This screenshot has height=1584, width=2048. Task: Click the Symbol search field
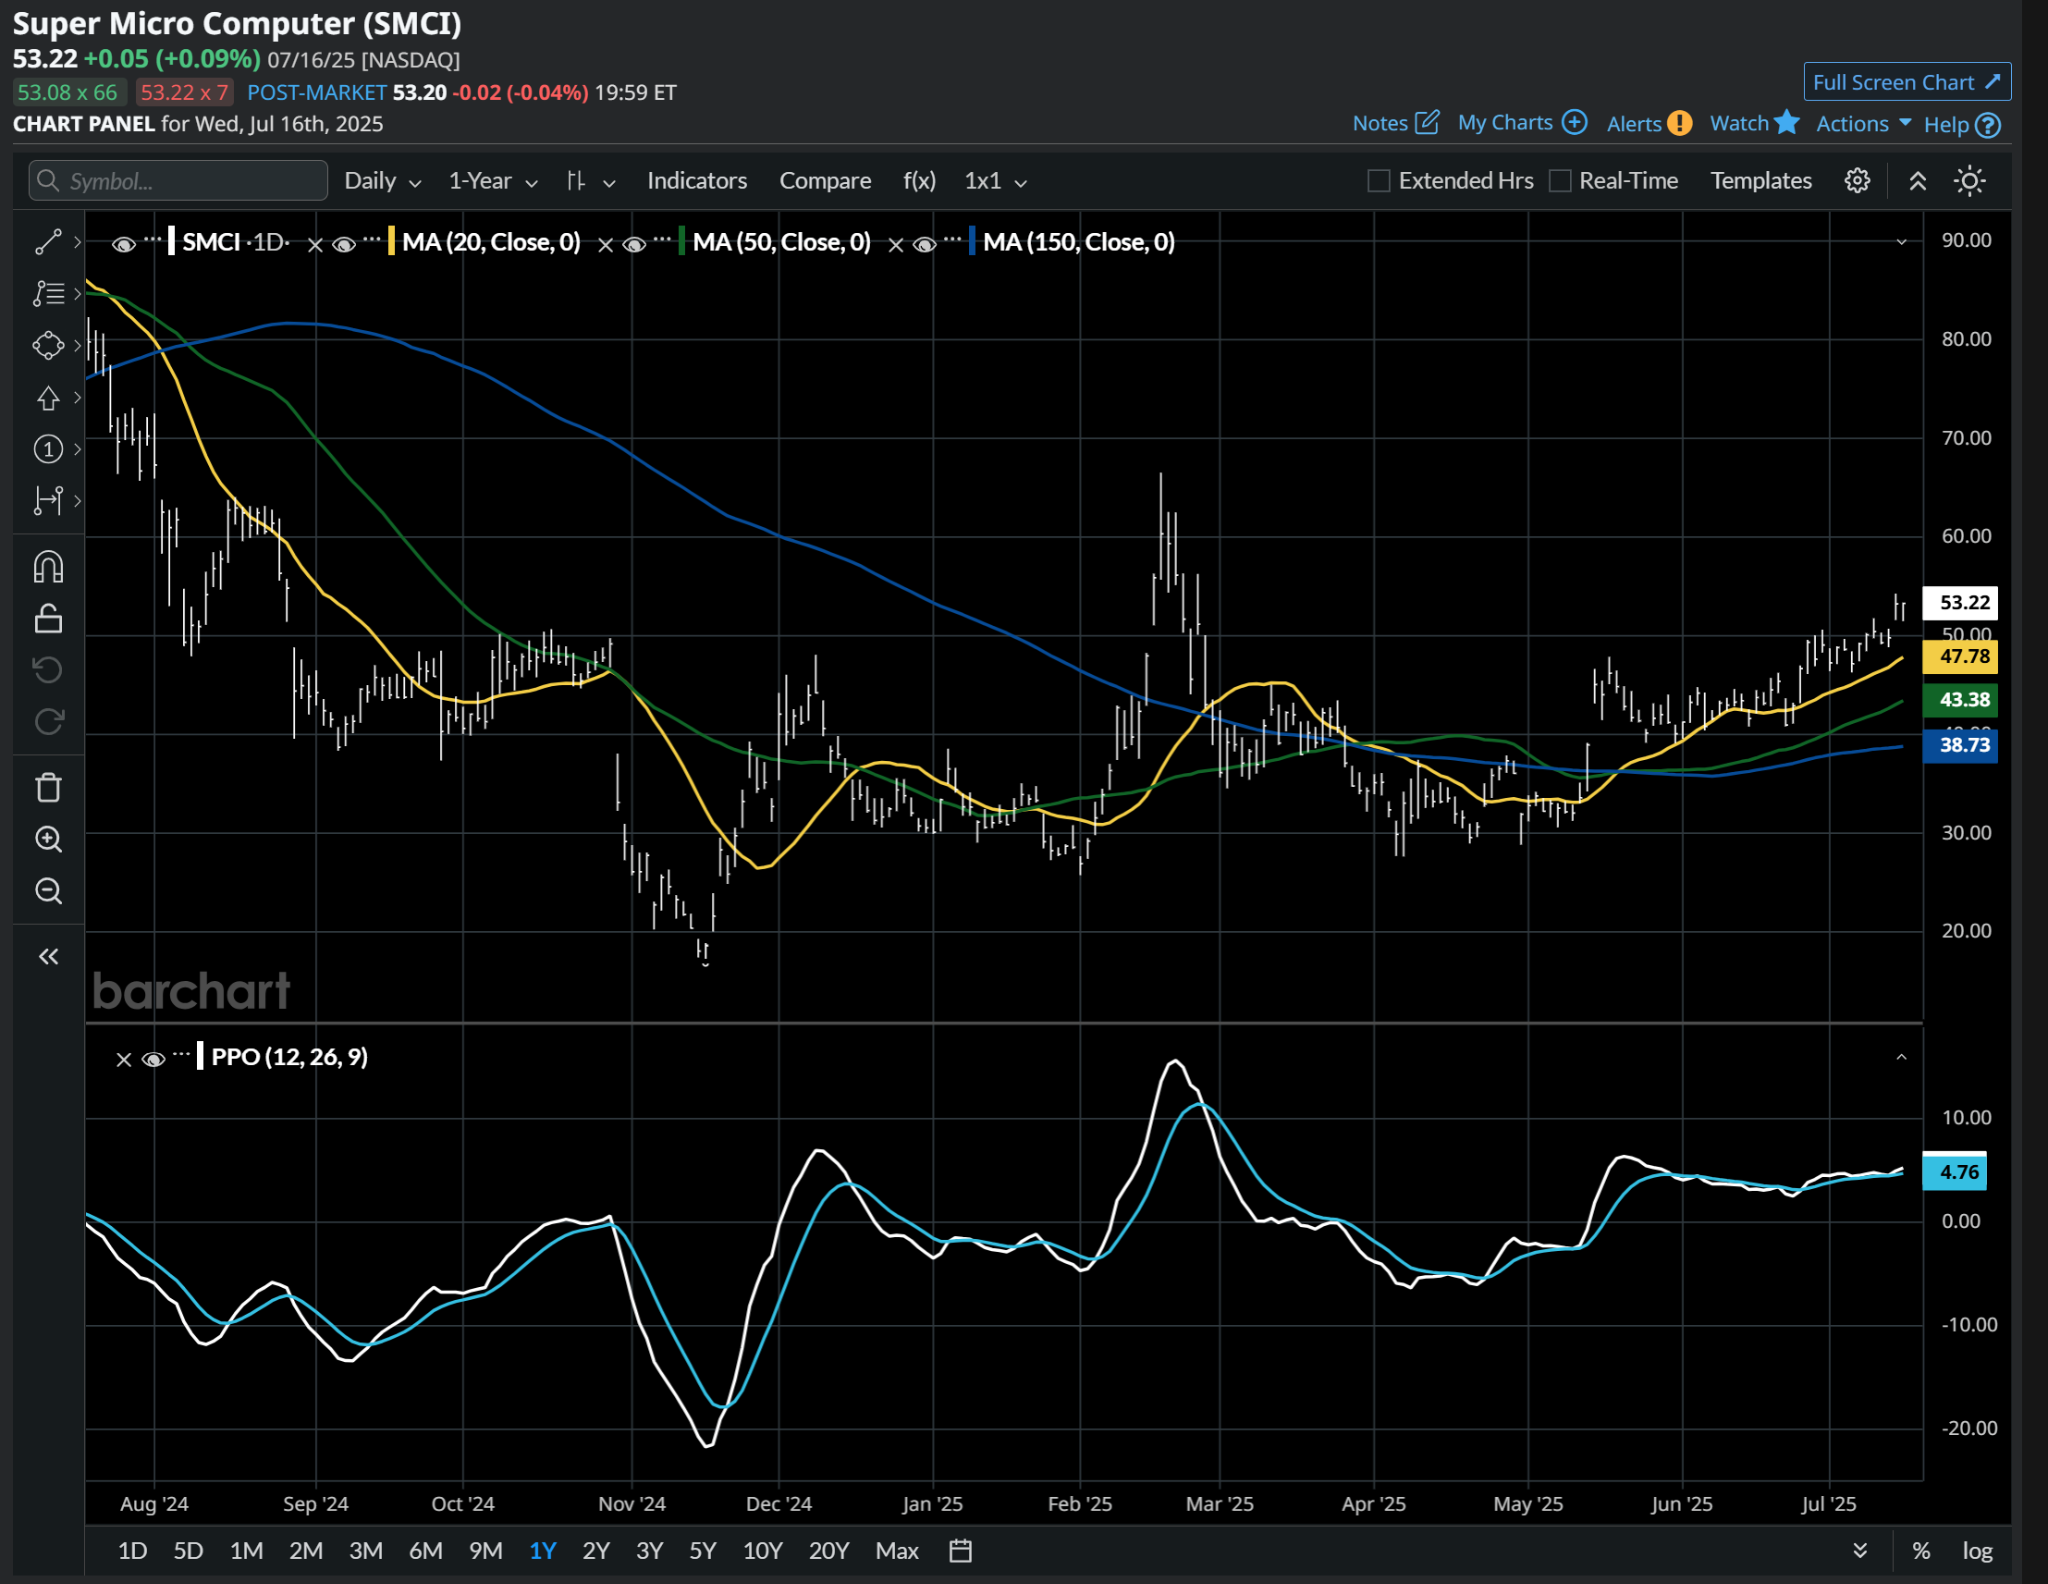pos(178,181)
